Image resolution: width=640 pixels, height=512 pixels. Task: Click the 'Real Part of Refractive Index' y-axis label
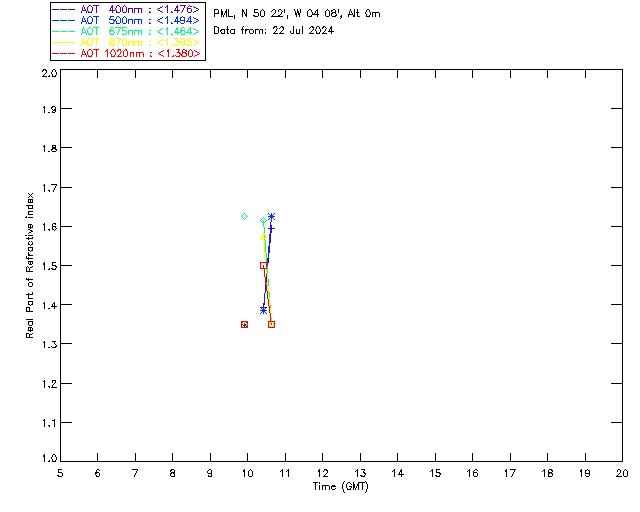30,265
